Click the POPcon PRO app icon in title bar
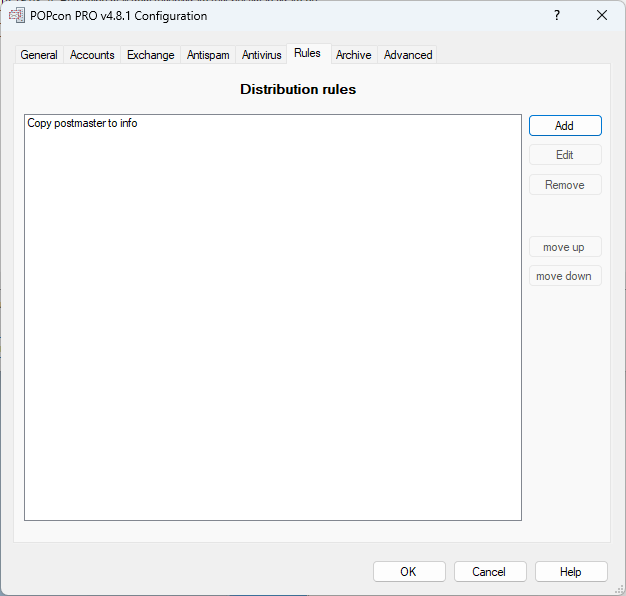This screenshot has height=596, width=626. pyautogui.click(x=17, y=16)
